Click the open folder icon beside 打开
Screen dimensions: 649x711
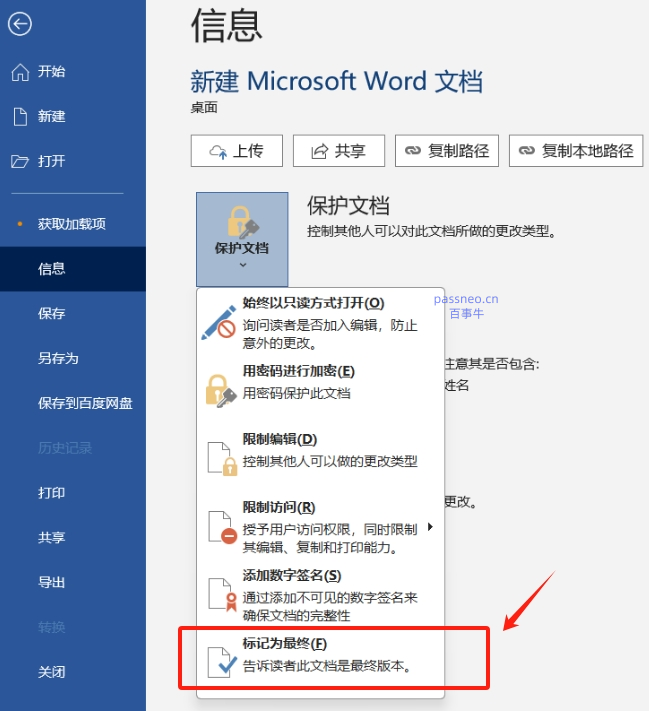coord(20,161)
